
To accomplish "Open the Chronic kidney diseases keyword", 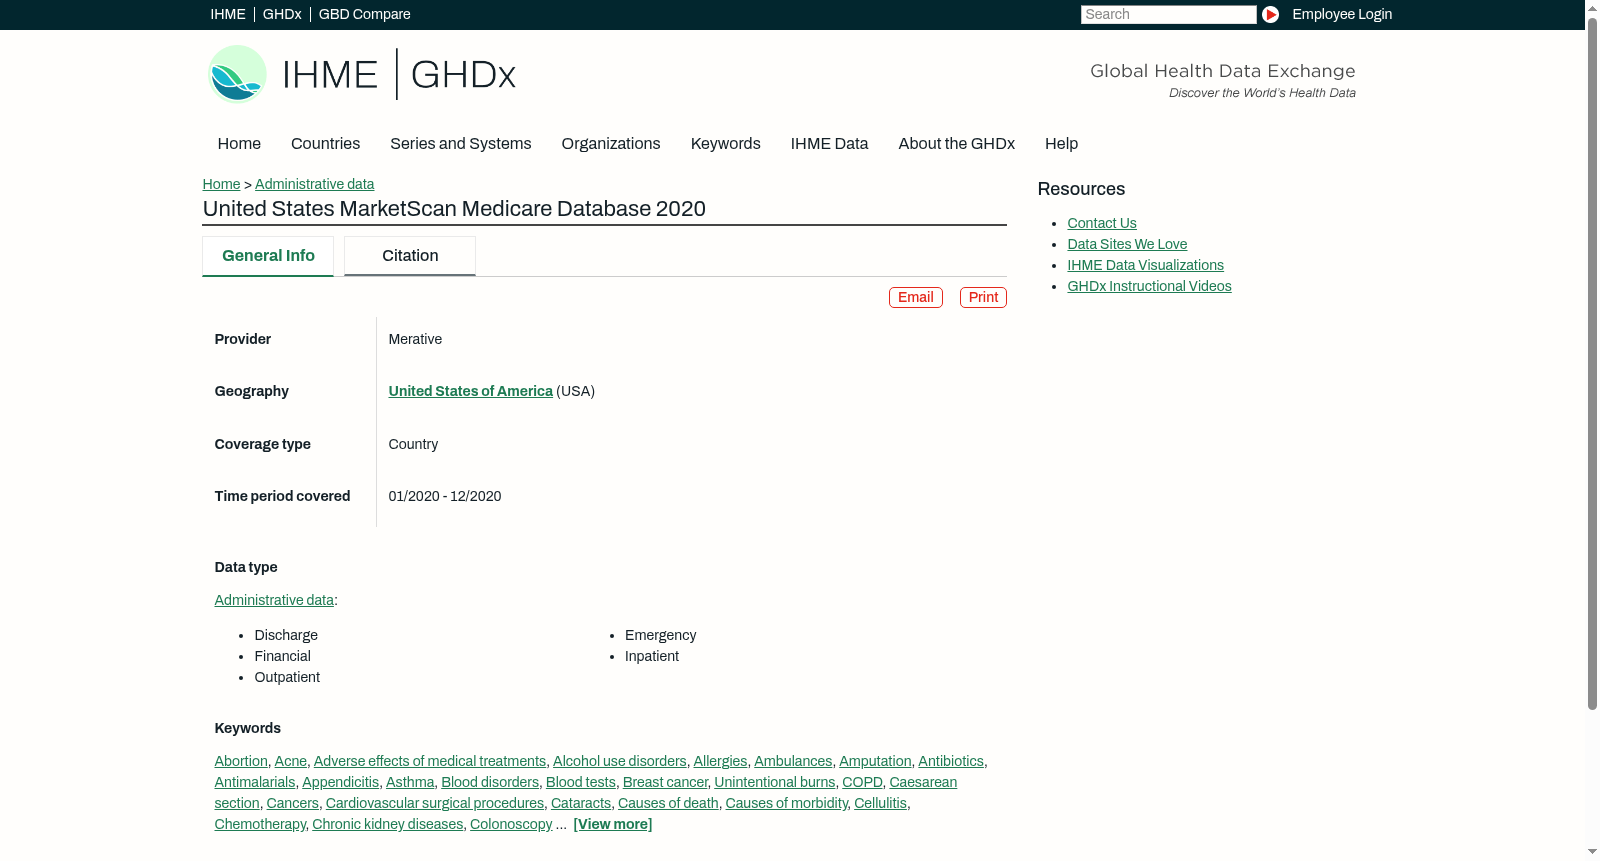I will click(x=388, y=824).
